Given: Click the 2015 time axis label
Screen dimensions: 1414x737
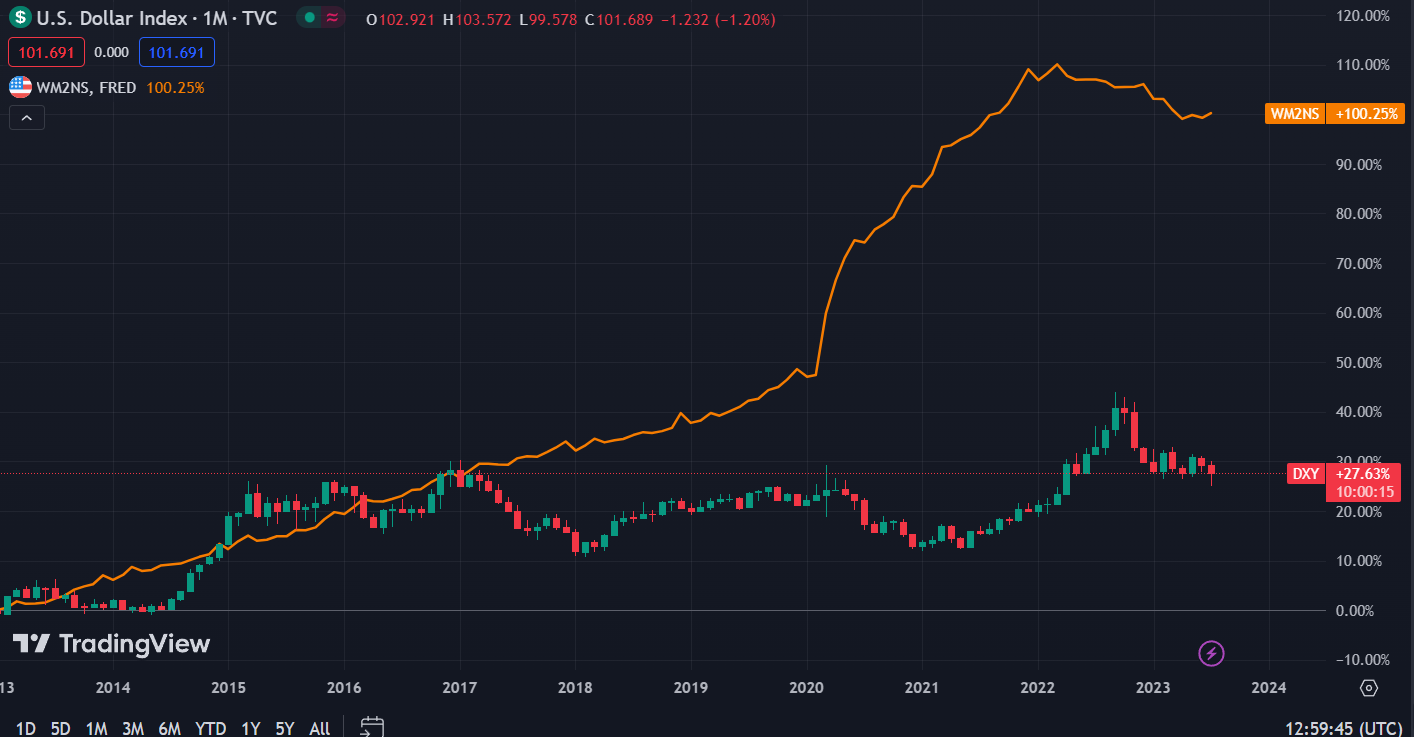Looking at the screenshot, I should pos(228,688).
